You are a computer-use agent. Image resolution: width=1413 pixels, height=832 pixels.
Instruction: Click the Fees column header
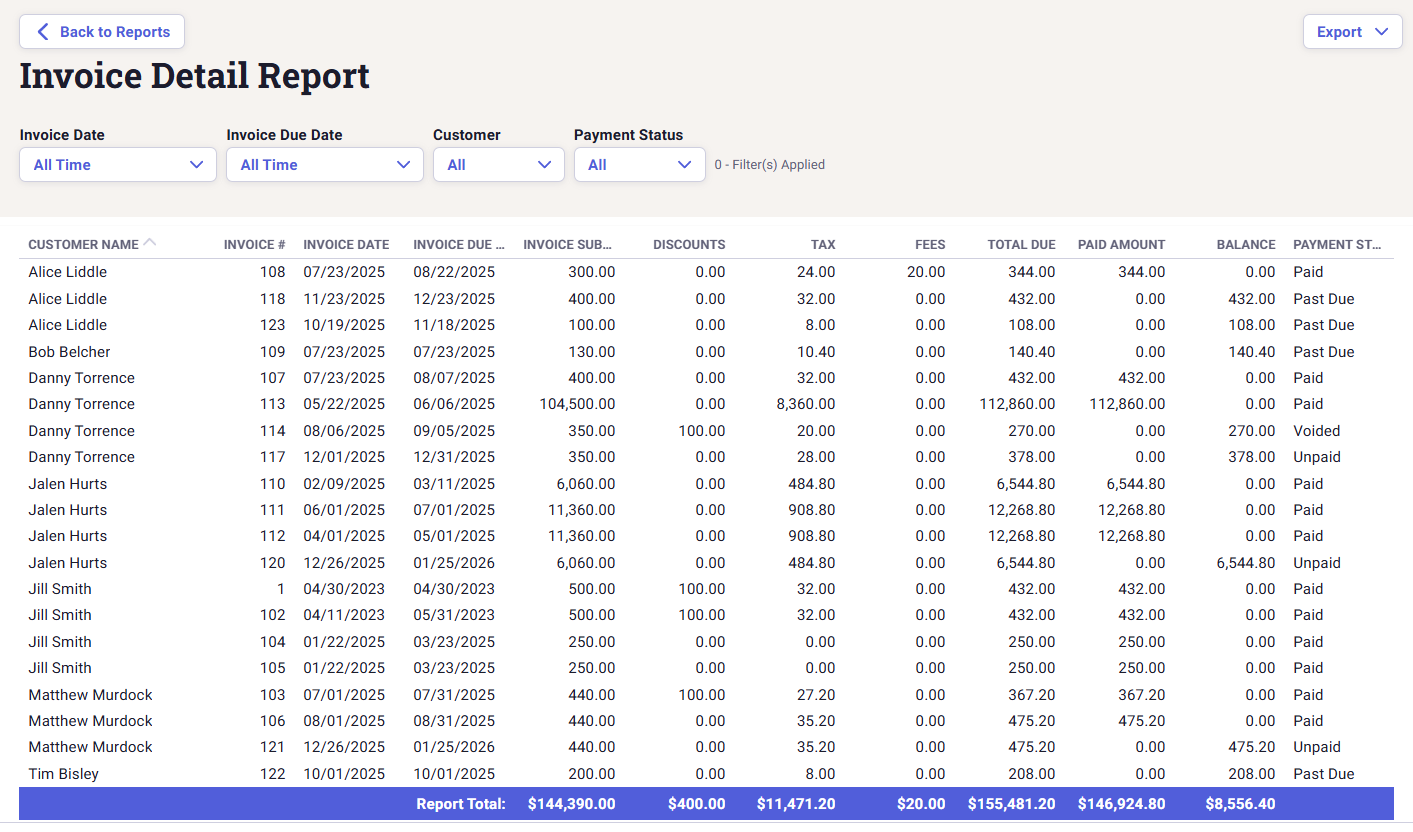coord(929,245)
